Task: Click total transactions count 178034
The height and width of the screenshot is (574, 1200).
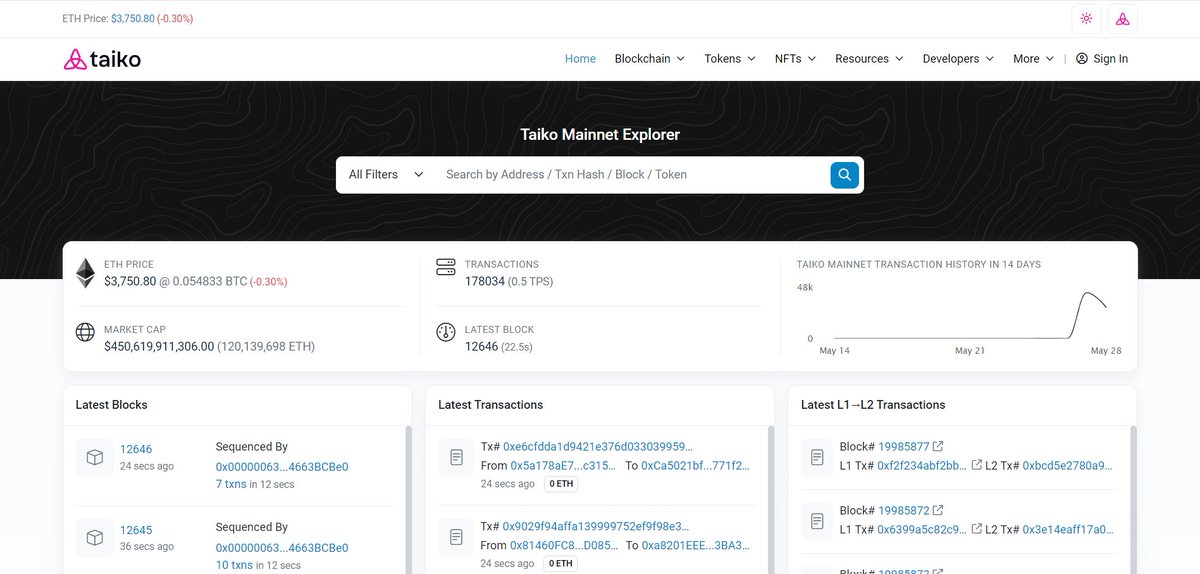Action: point(485,282)
